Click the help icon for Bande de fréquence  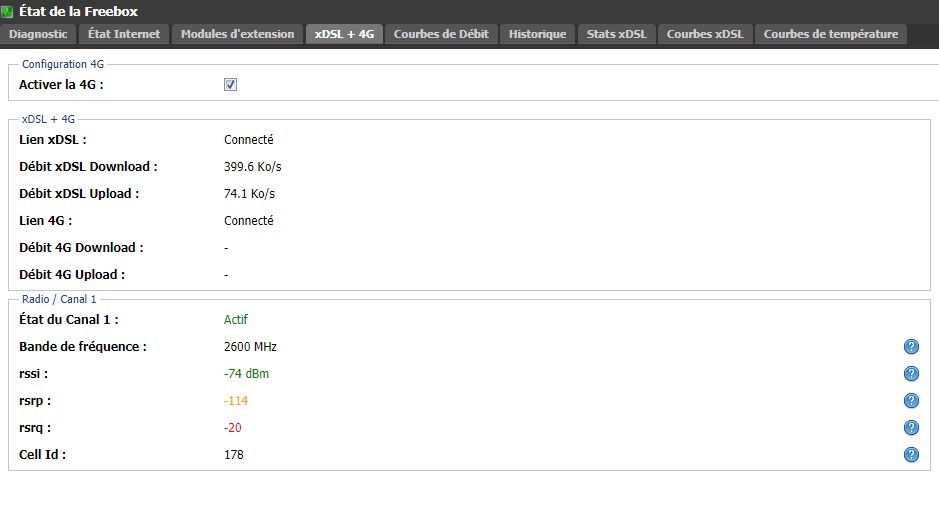pyautogui.click(x=911, y=347)
